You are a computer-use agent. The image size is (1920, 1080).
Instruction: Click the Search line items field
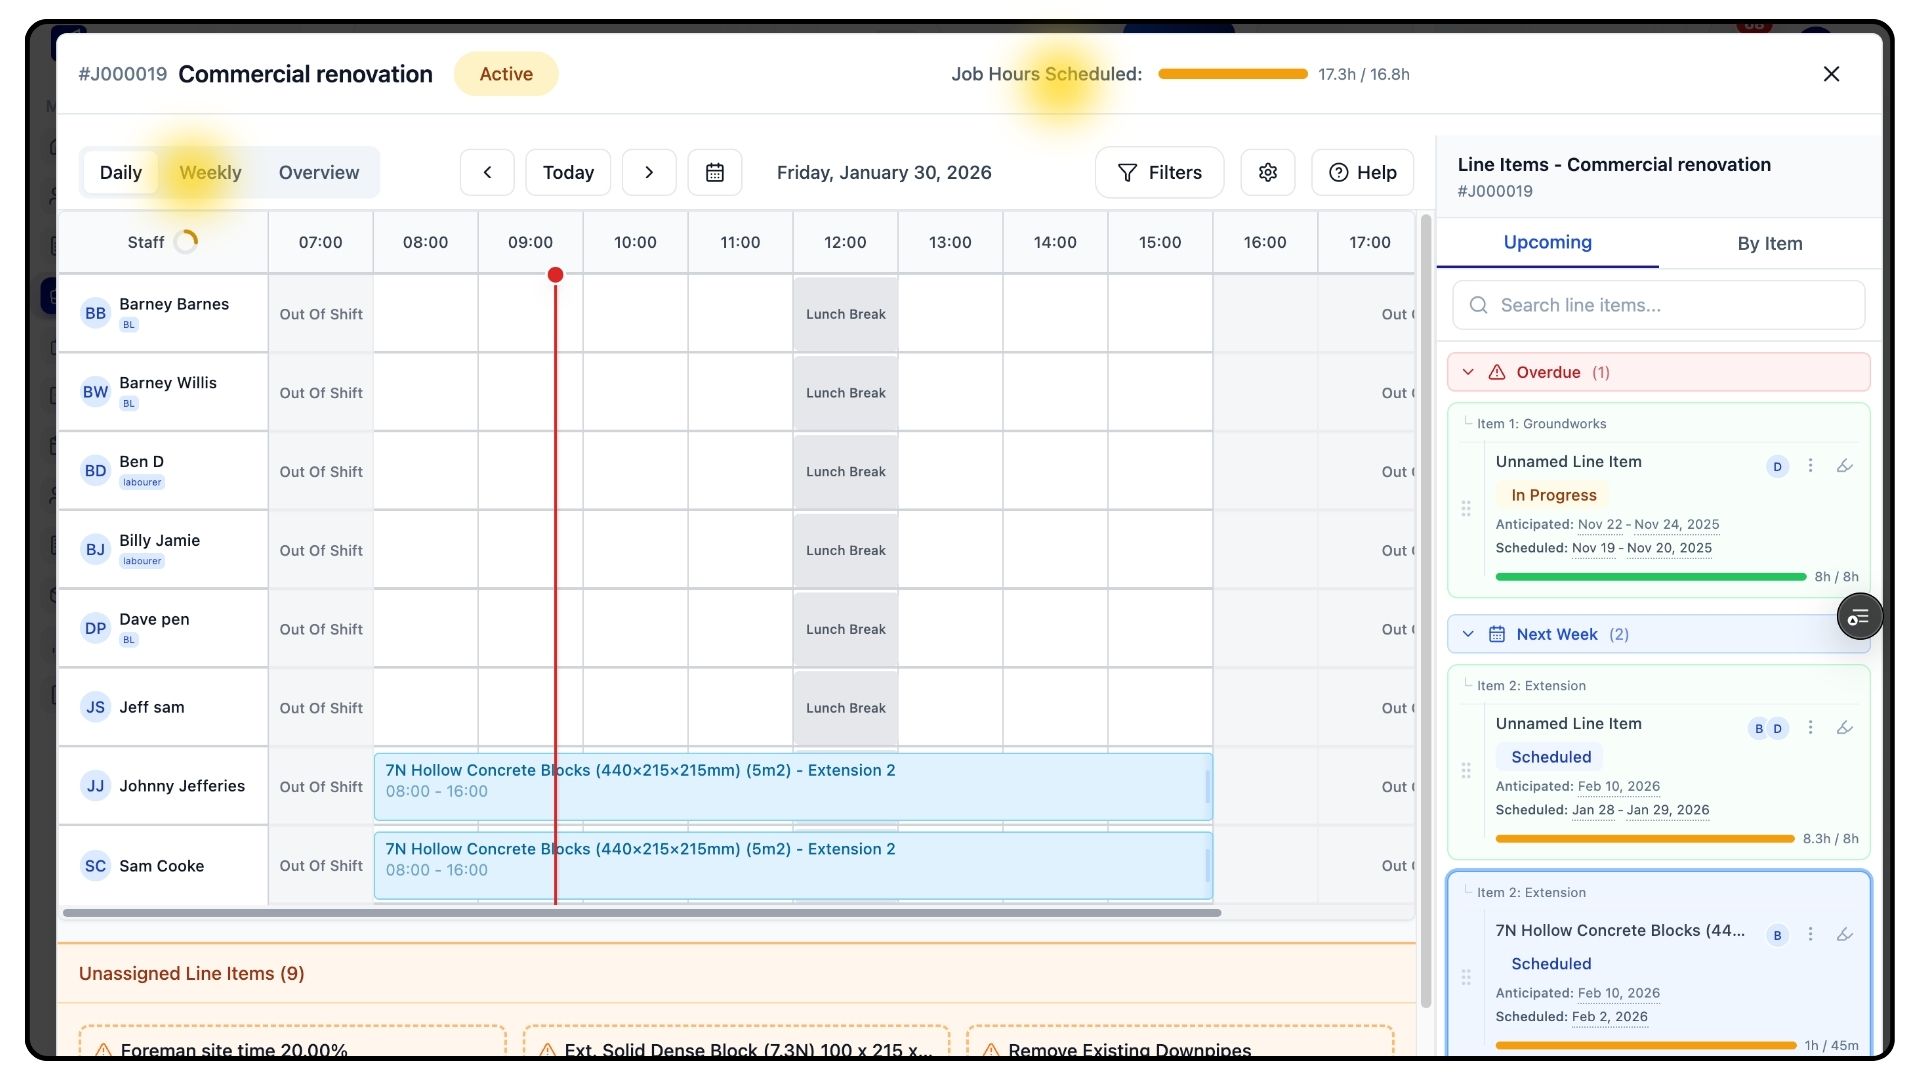click(x=1660, y=305)
